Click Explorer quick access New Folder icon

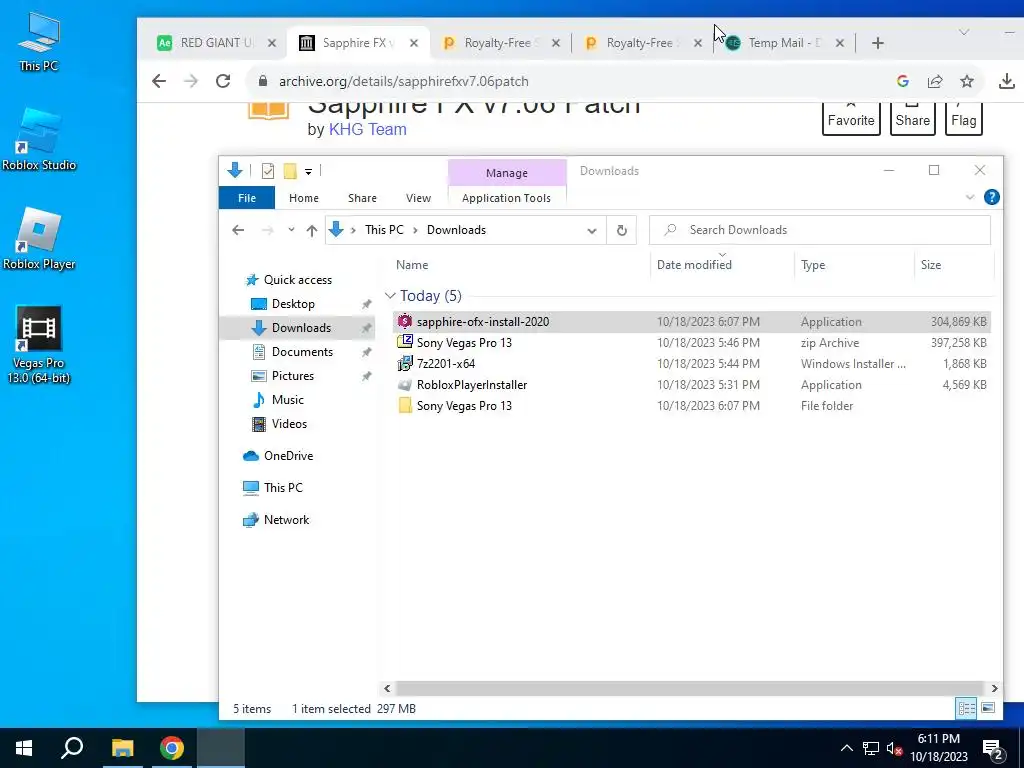point(290,171)
